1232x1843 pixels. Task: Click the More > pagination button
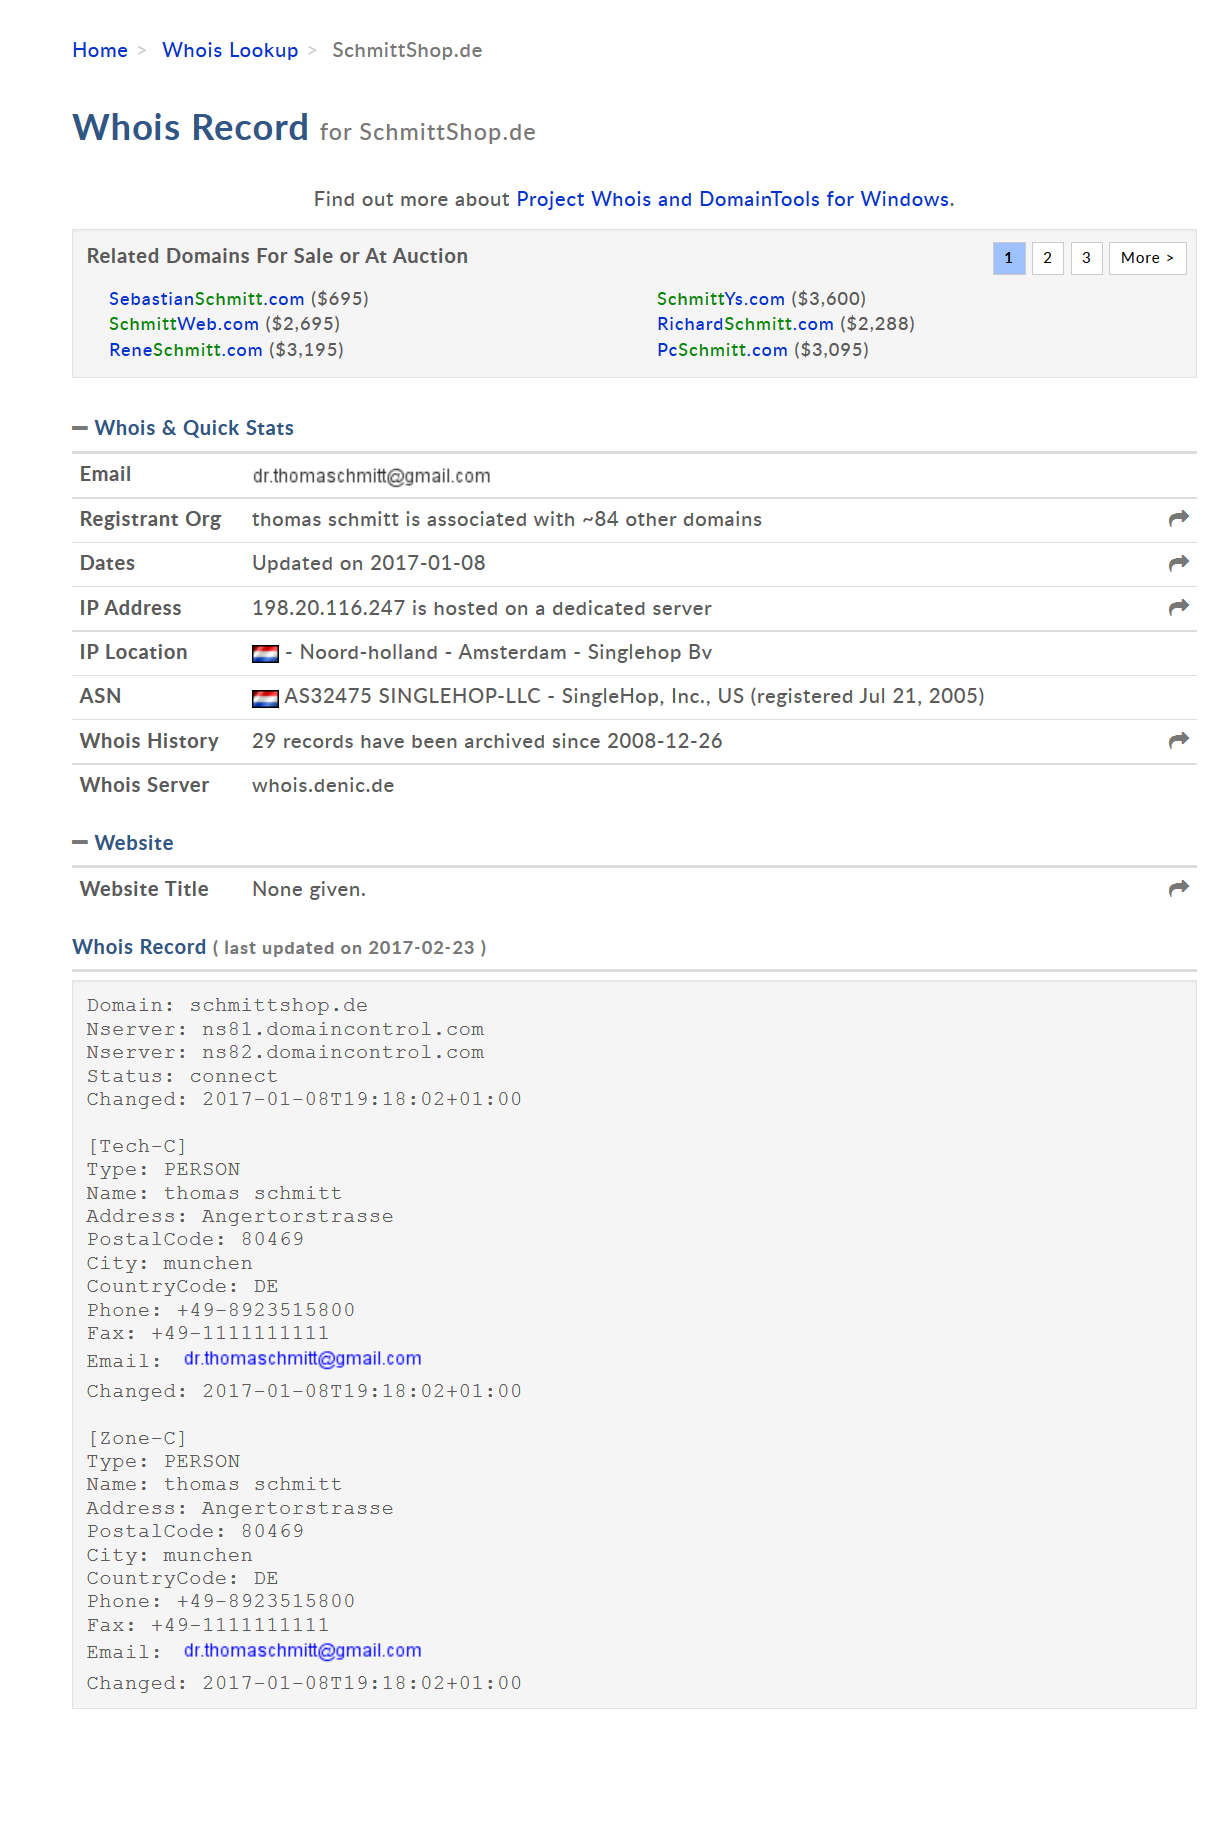click(1146, 258)
